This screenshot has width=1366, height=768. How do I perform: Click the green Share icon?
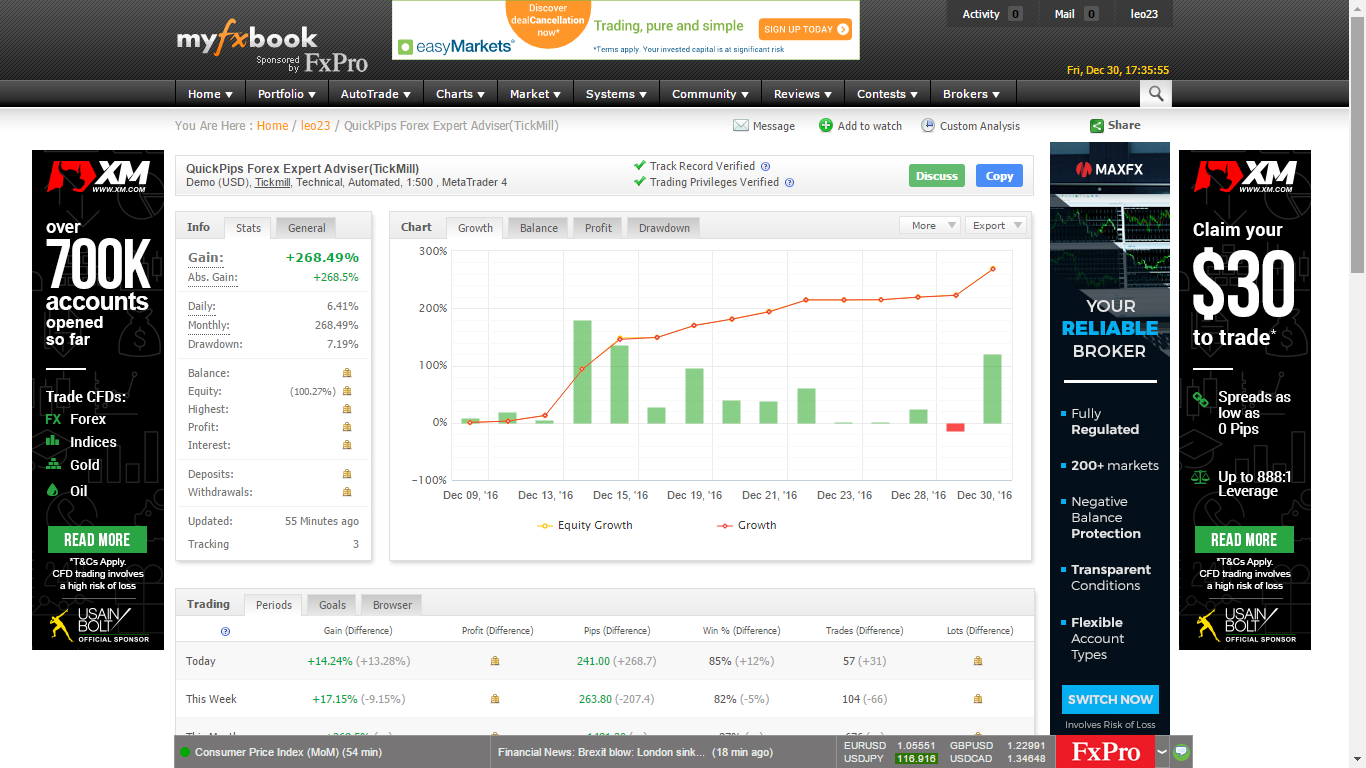pyautogui.click(x=1097, y=126)
